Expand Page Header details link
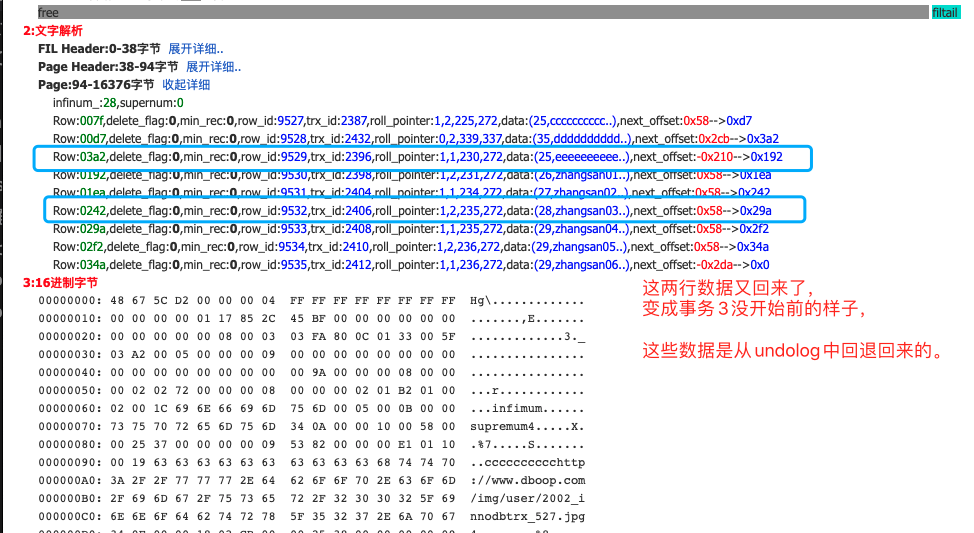 (214, 66)
